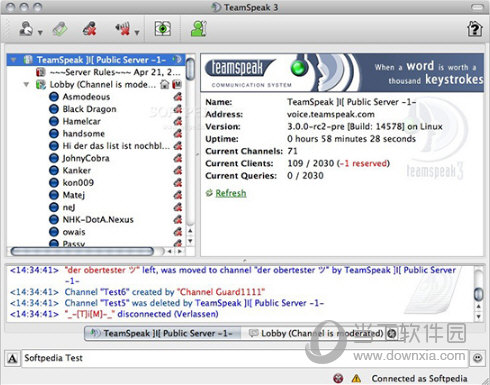Collapse the TeamSpeak Public Server tree root
This screenshot has height=385, width=490.
click(14, 60)
